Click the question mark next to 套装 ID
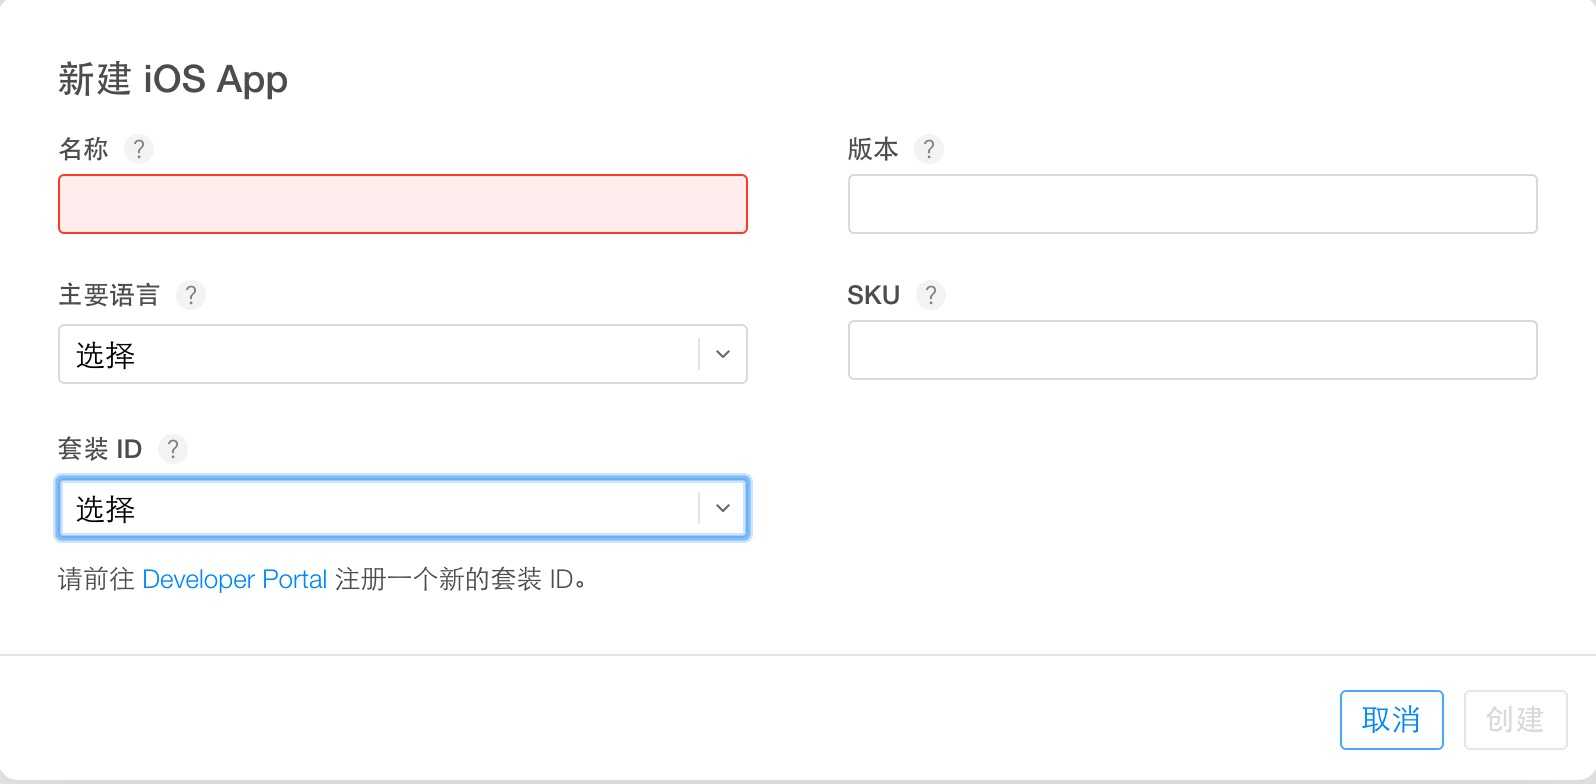 click(x=173, y=449)
